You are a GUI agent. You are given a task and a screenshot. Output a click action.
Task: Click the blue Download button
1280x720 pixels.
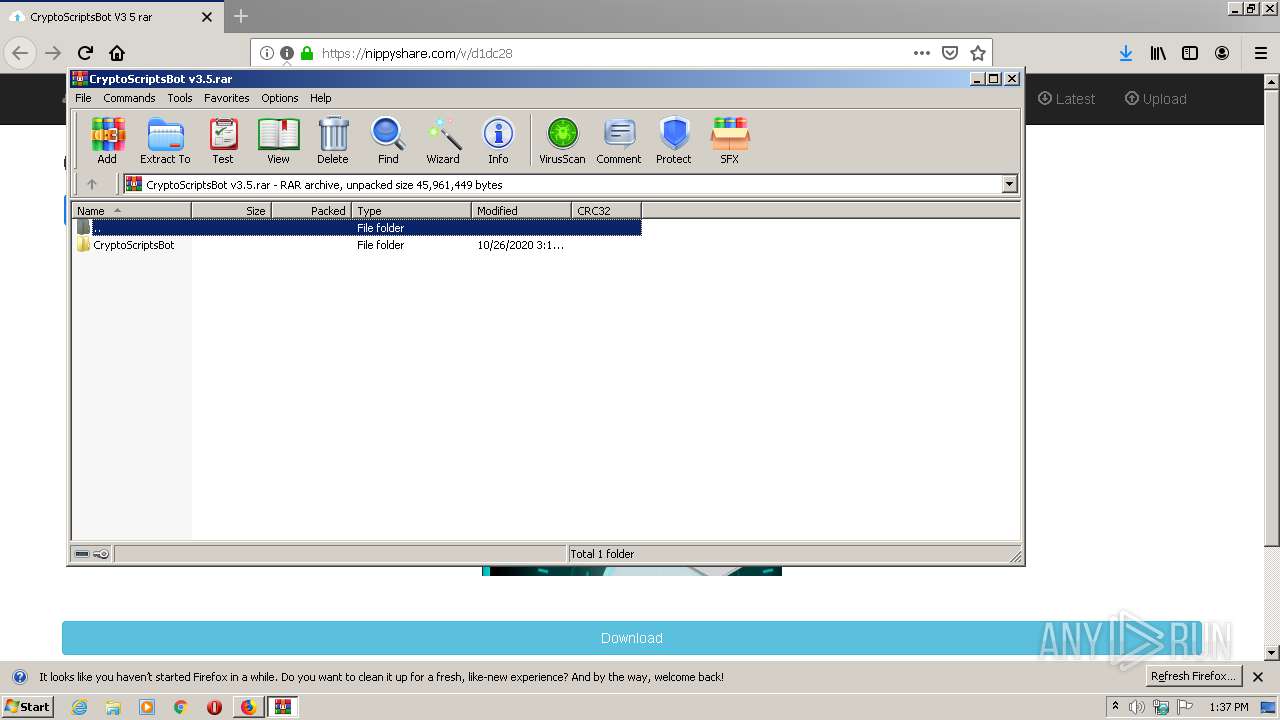[x=631, y=638]
